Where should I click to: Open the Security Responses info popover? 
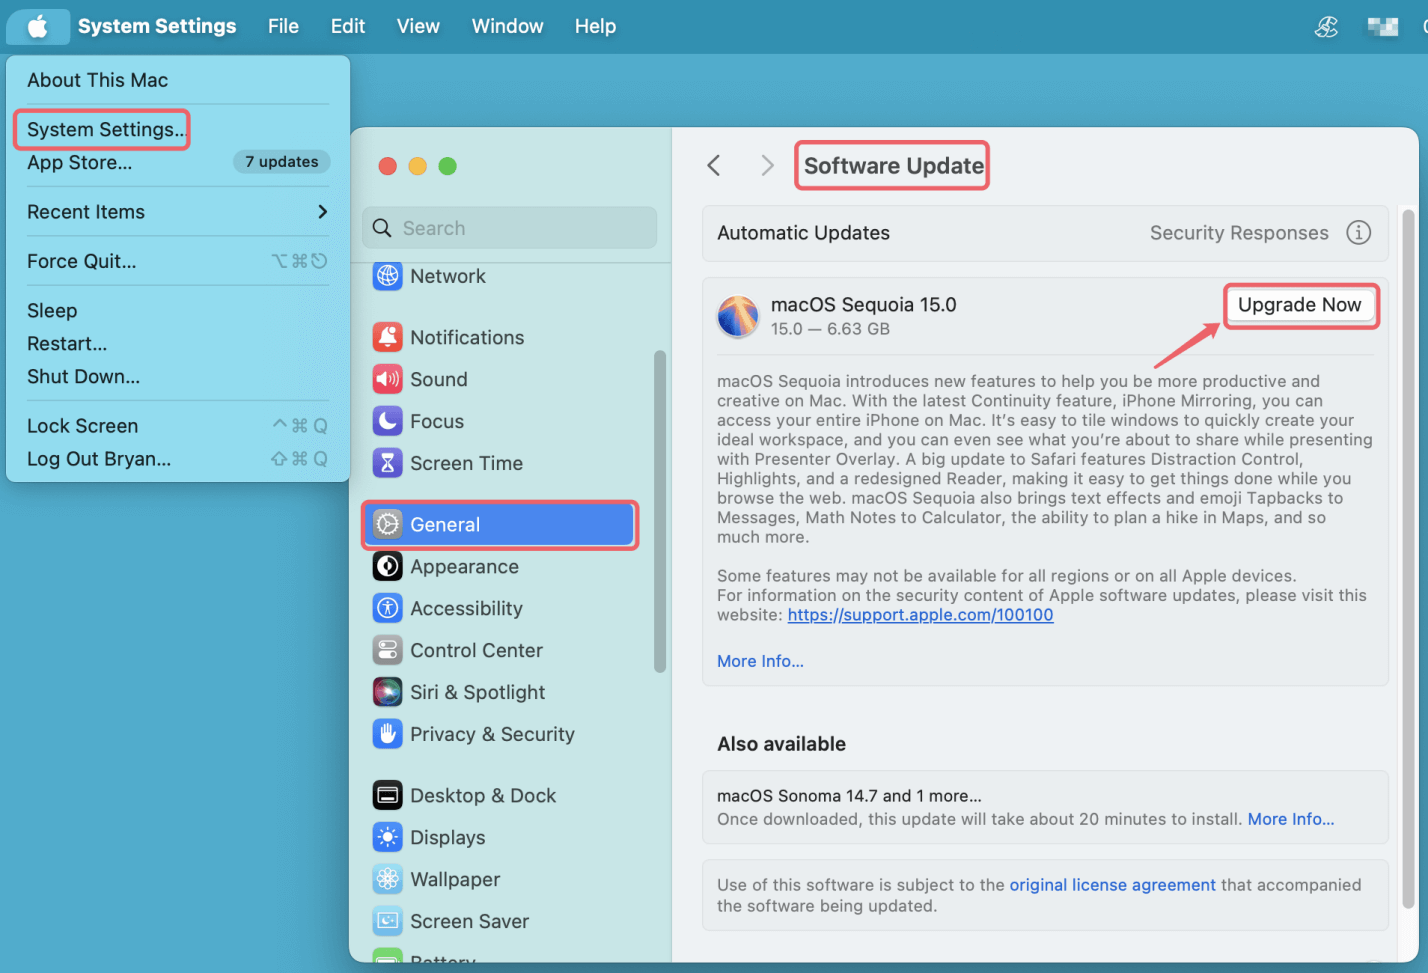(1358, 232)
